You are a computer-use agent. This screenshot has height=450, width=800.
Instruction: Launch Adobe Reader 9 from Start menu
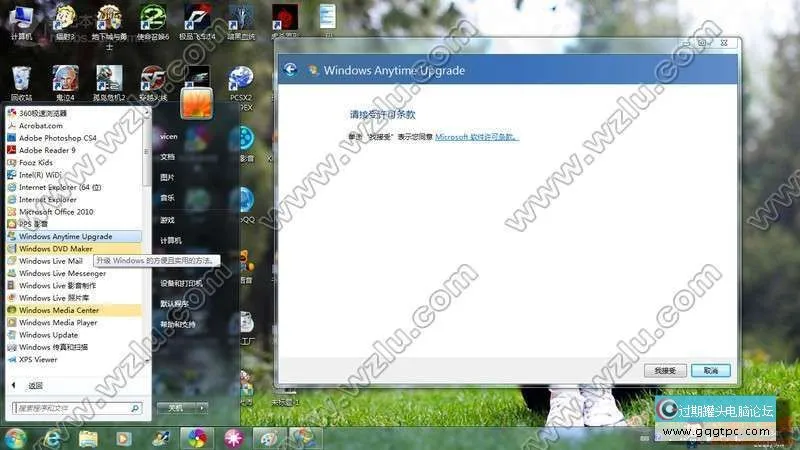(x=74, y=150)
